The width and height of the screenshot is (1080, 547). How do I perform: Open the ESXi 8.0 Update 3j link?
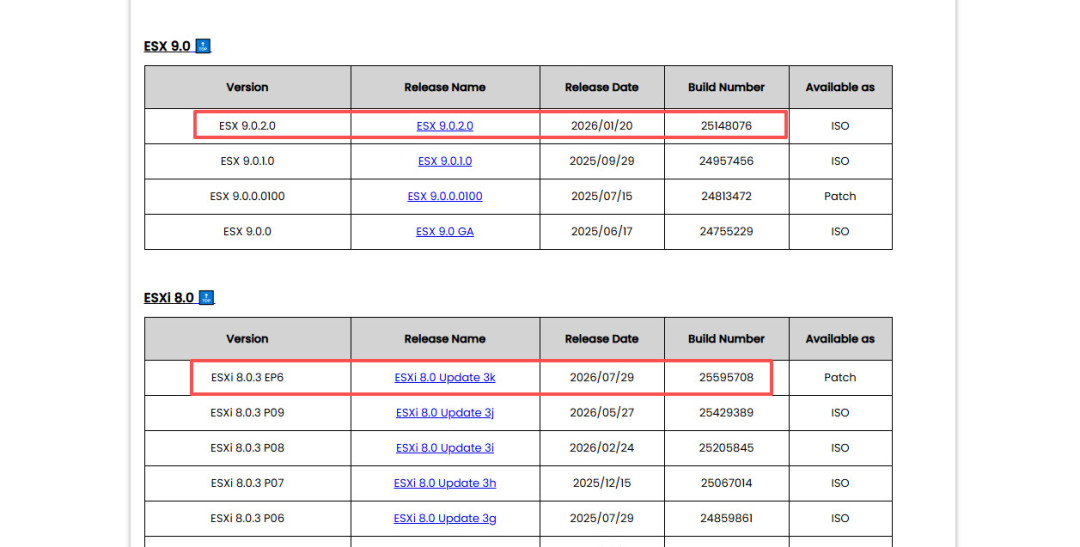click(445, 413)
